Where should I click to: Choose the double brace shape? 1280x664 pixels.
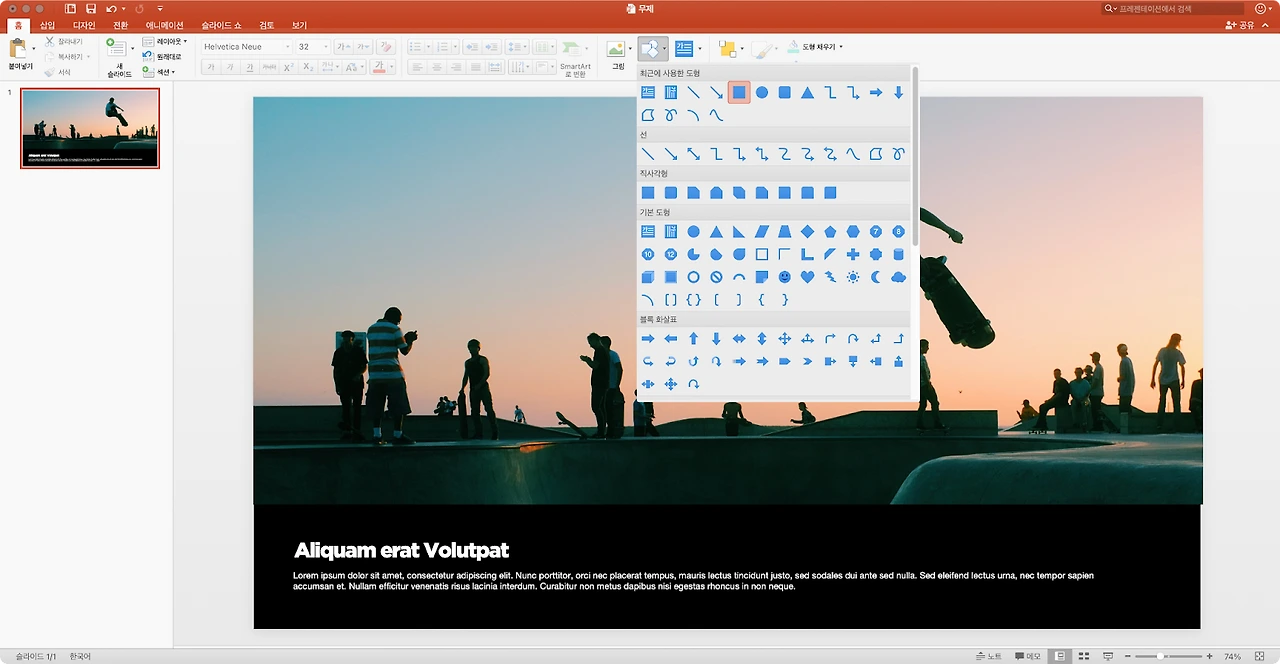[x=693, y=300]
